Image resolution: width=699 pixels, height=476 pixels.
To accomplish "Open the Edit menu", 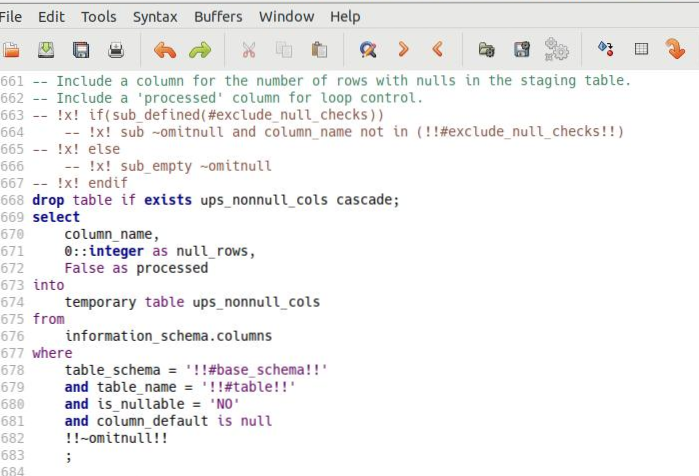I will coord(51,17).
